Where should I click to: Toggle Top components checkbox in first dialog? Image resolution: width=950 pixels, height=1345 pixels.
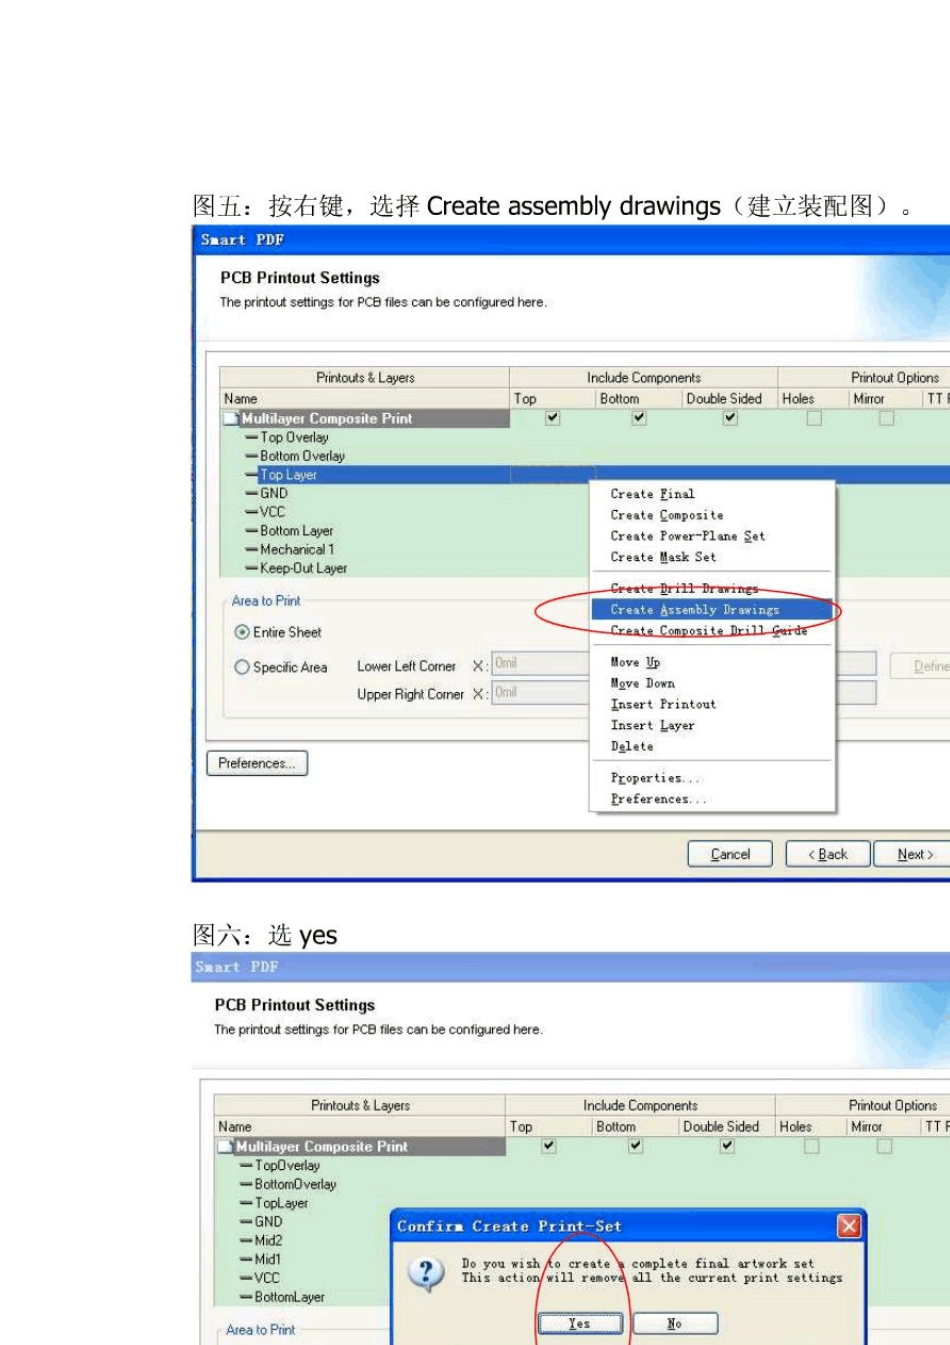553,418
